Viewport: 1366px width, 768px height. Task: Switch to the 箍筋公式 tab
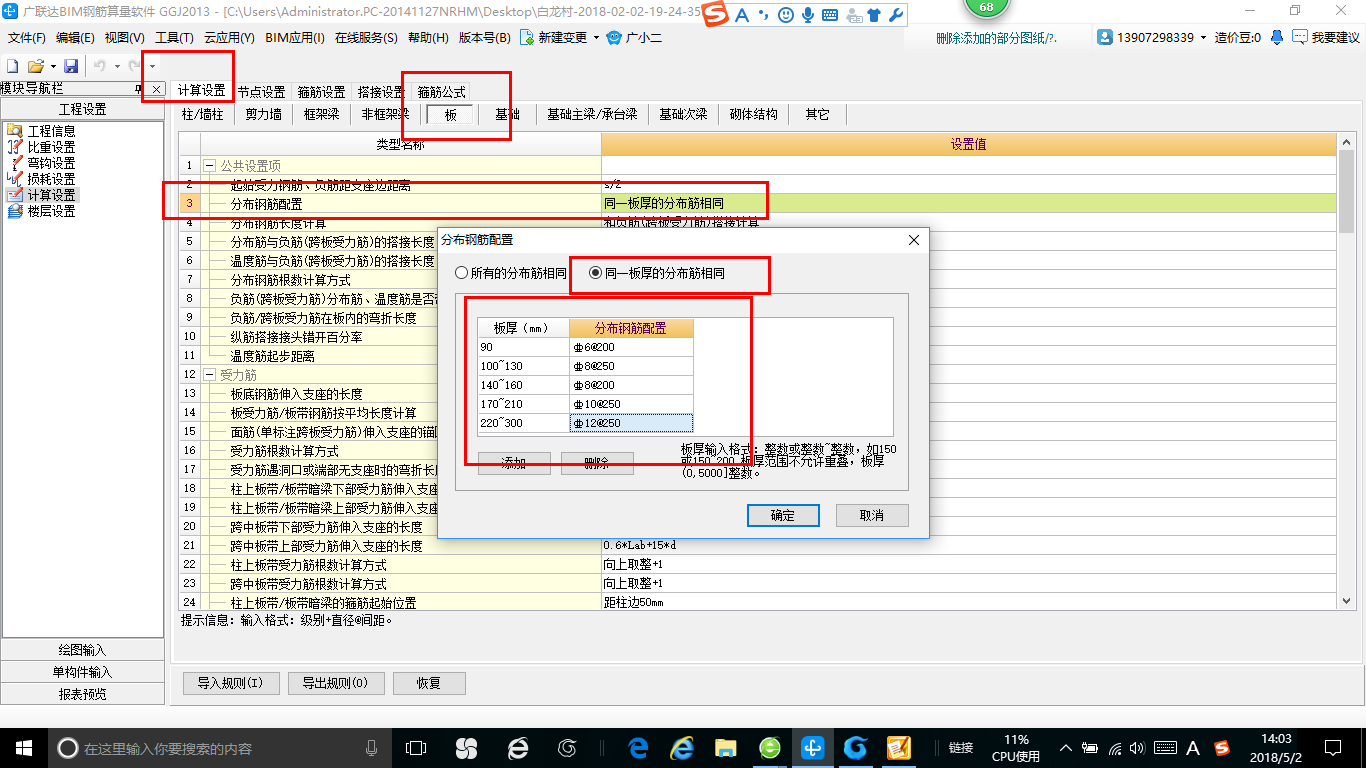point(441,91)
